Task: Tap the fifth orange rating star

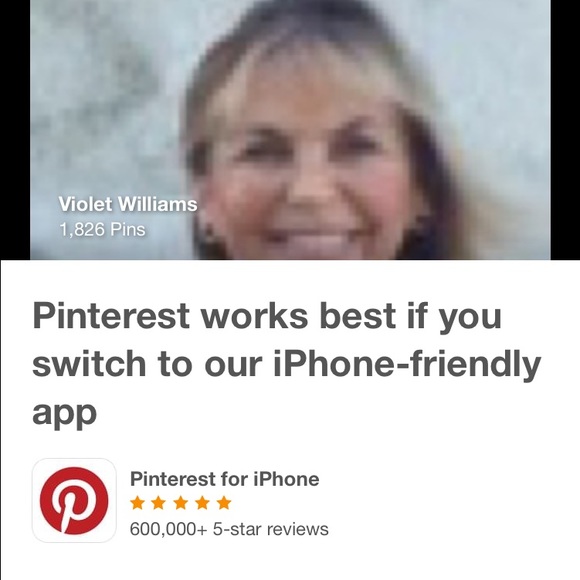Action: (224, 503)
